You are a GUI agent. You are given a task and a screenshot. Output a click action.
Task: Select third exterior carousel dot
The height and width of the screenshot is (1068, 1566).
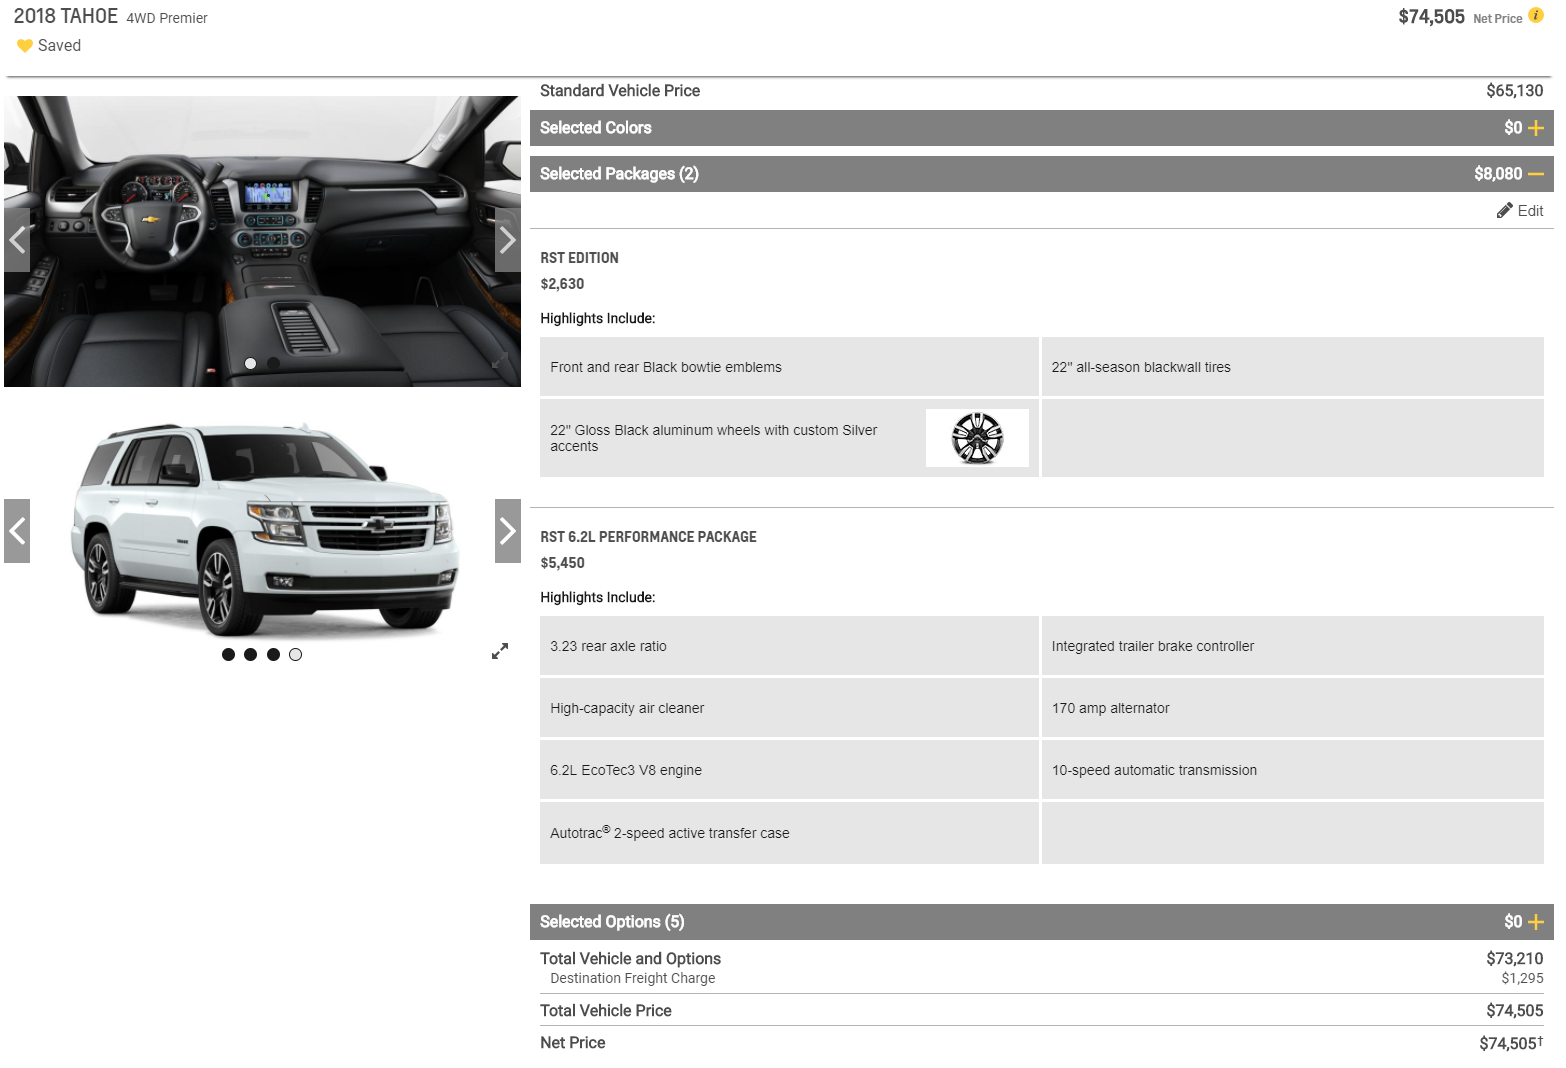(273, 655)
